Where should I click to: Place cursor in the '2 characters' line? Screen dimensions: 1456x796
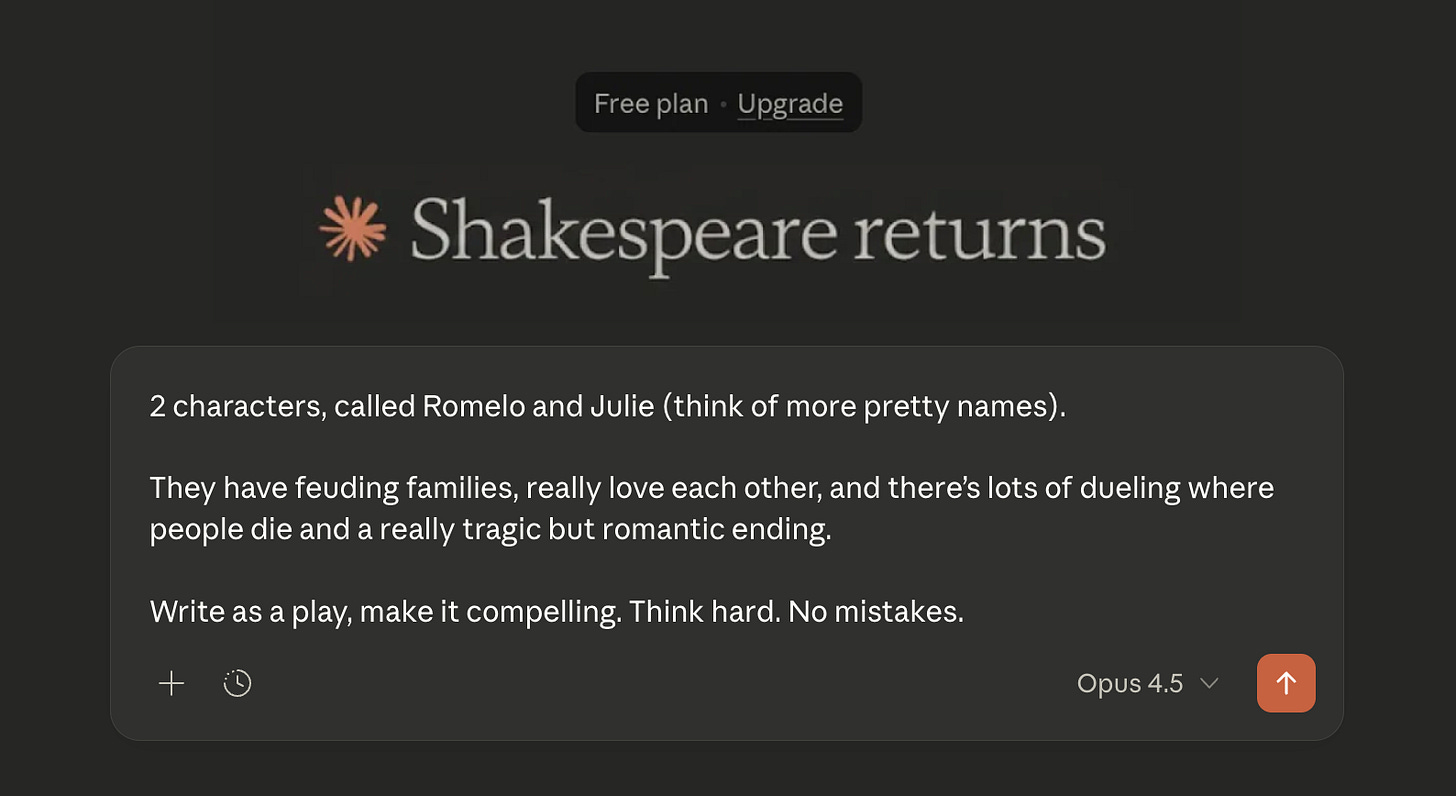tap(240, 408)
